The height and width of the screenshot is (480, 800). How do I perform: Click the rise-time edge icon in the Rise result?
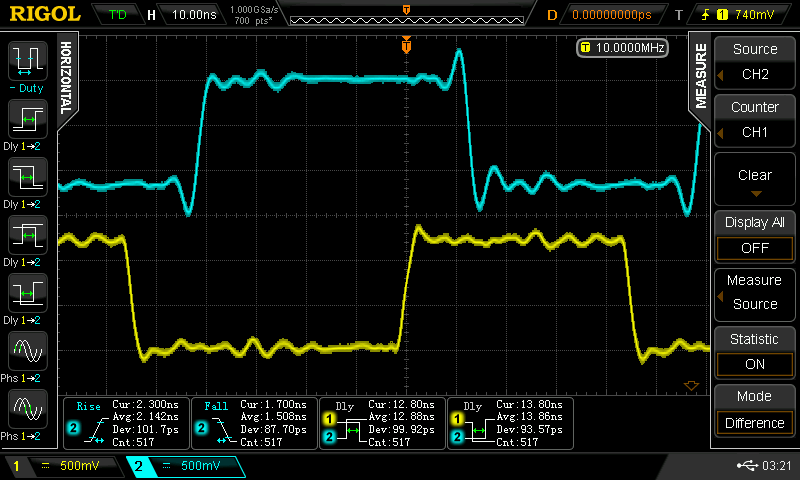click(97, 430)
